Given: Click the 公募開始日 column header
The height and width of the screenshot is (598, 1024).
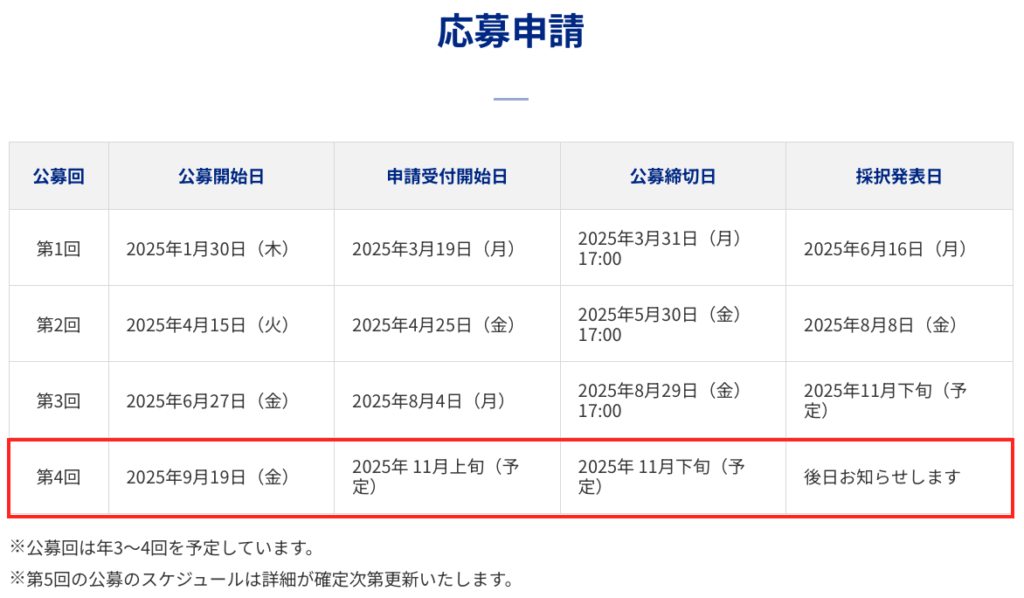Looking at the screenshot, I should point(221,177).
